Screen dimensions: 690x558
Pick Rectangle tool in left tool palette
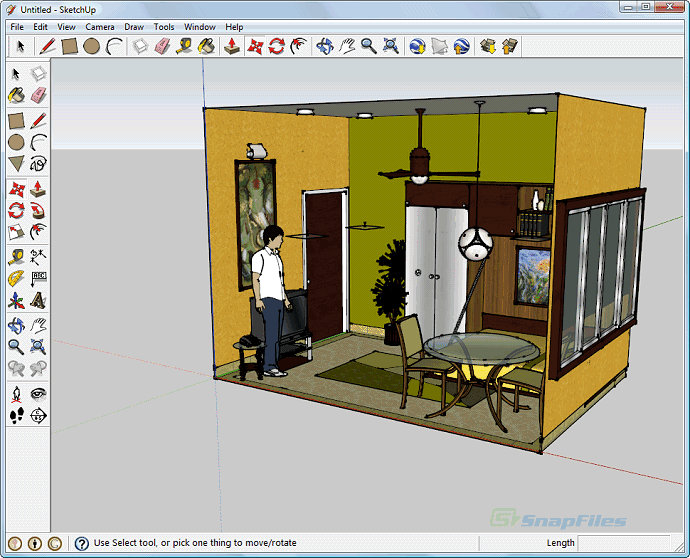[16, 121]
